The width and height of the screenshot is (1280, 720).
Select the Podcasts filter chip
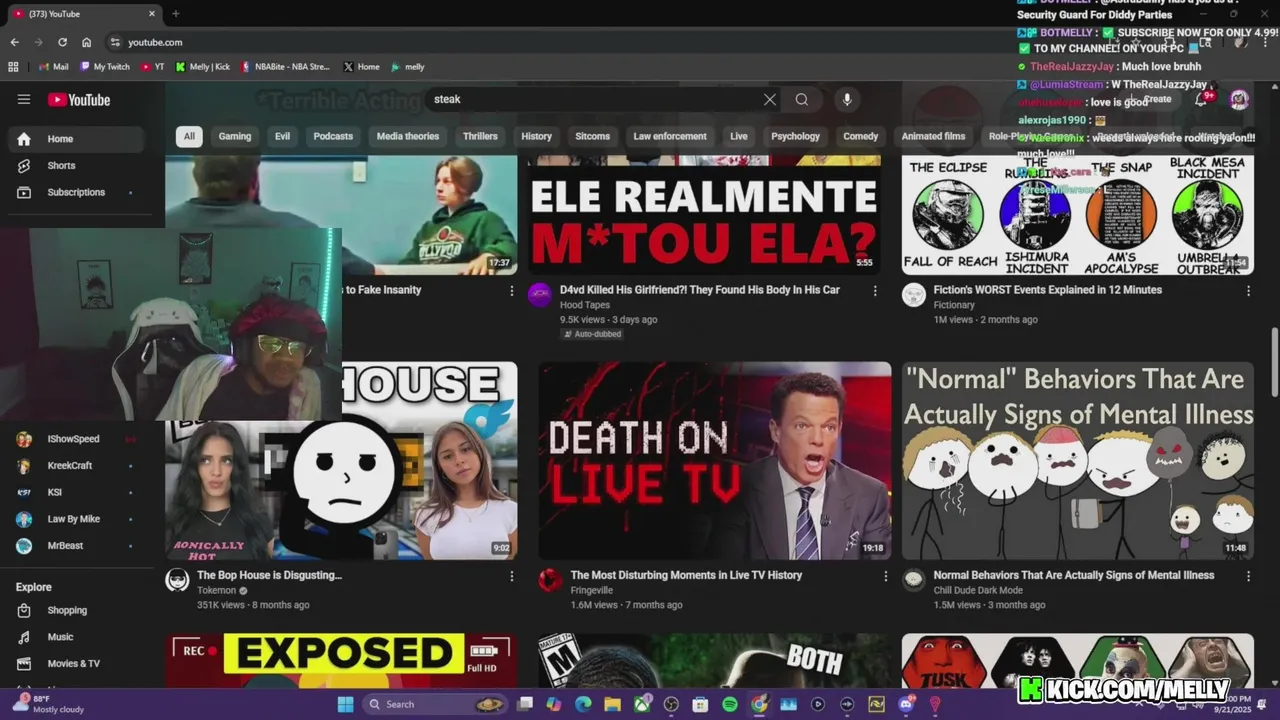coord(333,136)
